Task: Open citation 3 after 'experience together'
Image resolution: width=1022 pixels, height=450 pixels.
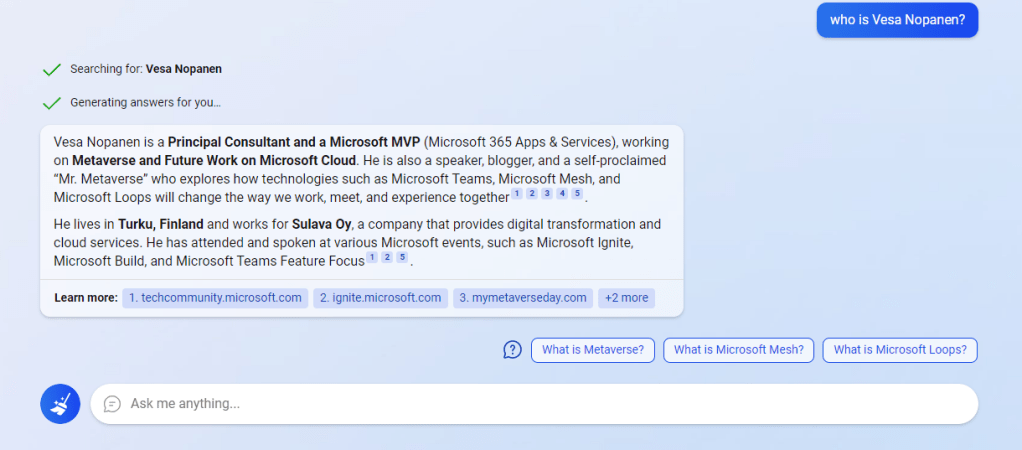Action: pyautogui.click(x=547, y=194)
